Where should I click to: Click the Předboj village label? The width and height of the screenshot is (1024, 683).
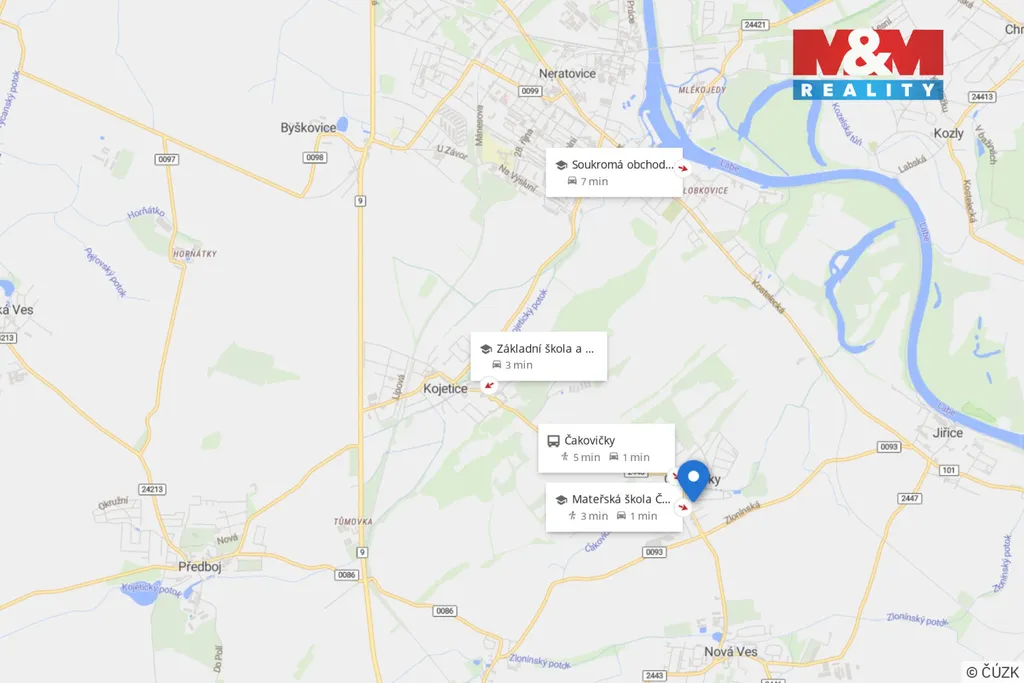tap(200, 567)
